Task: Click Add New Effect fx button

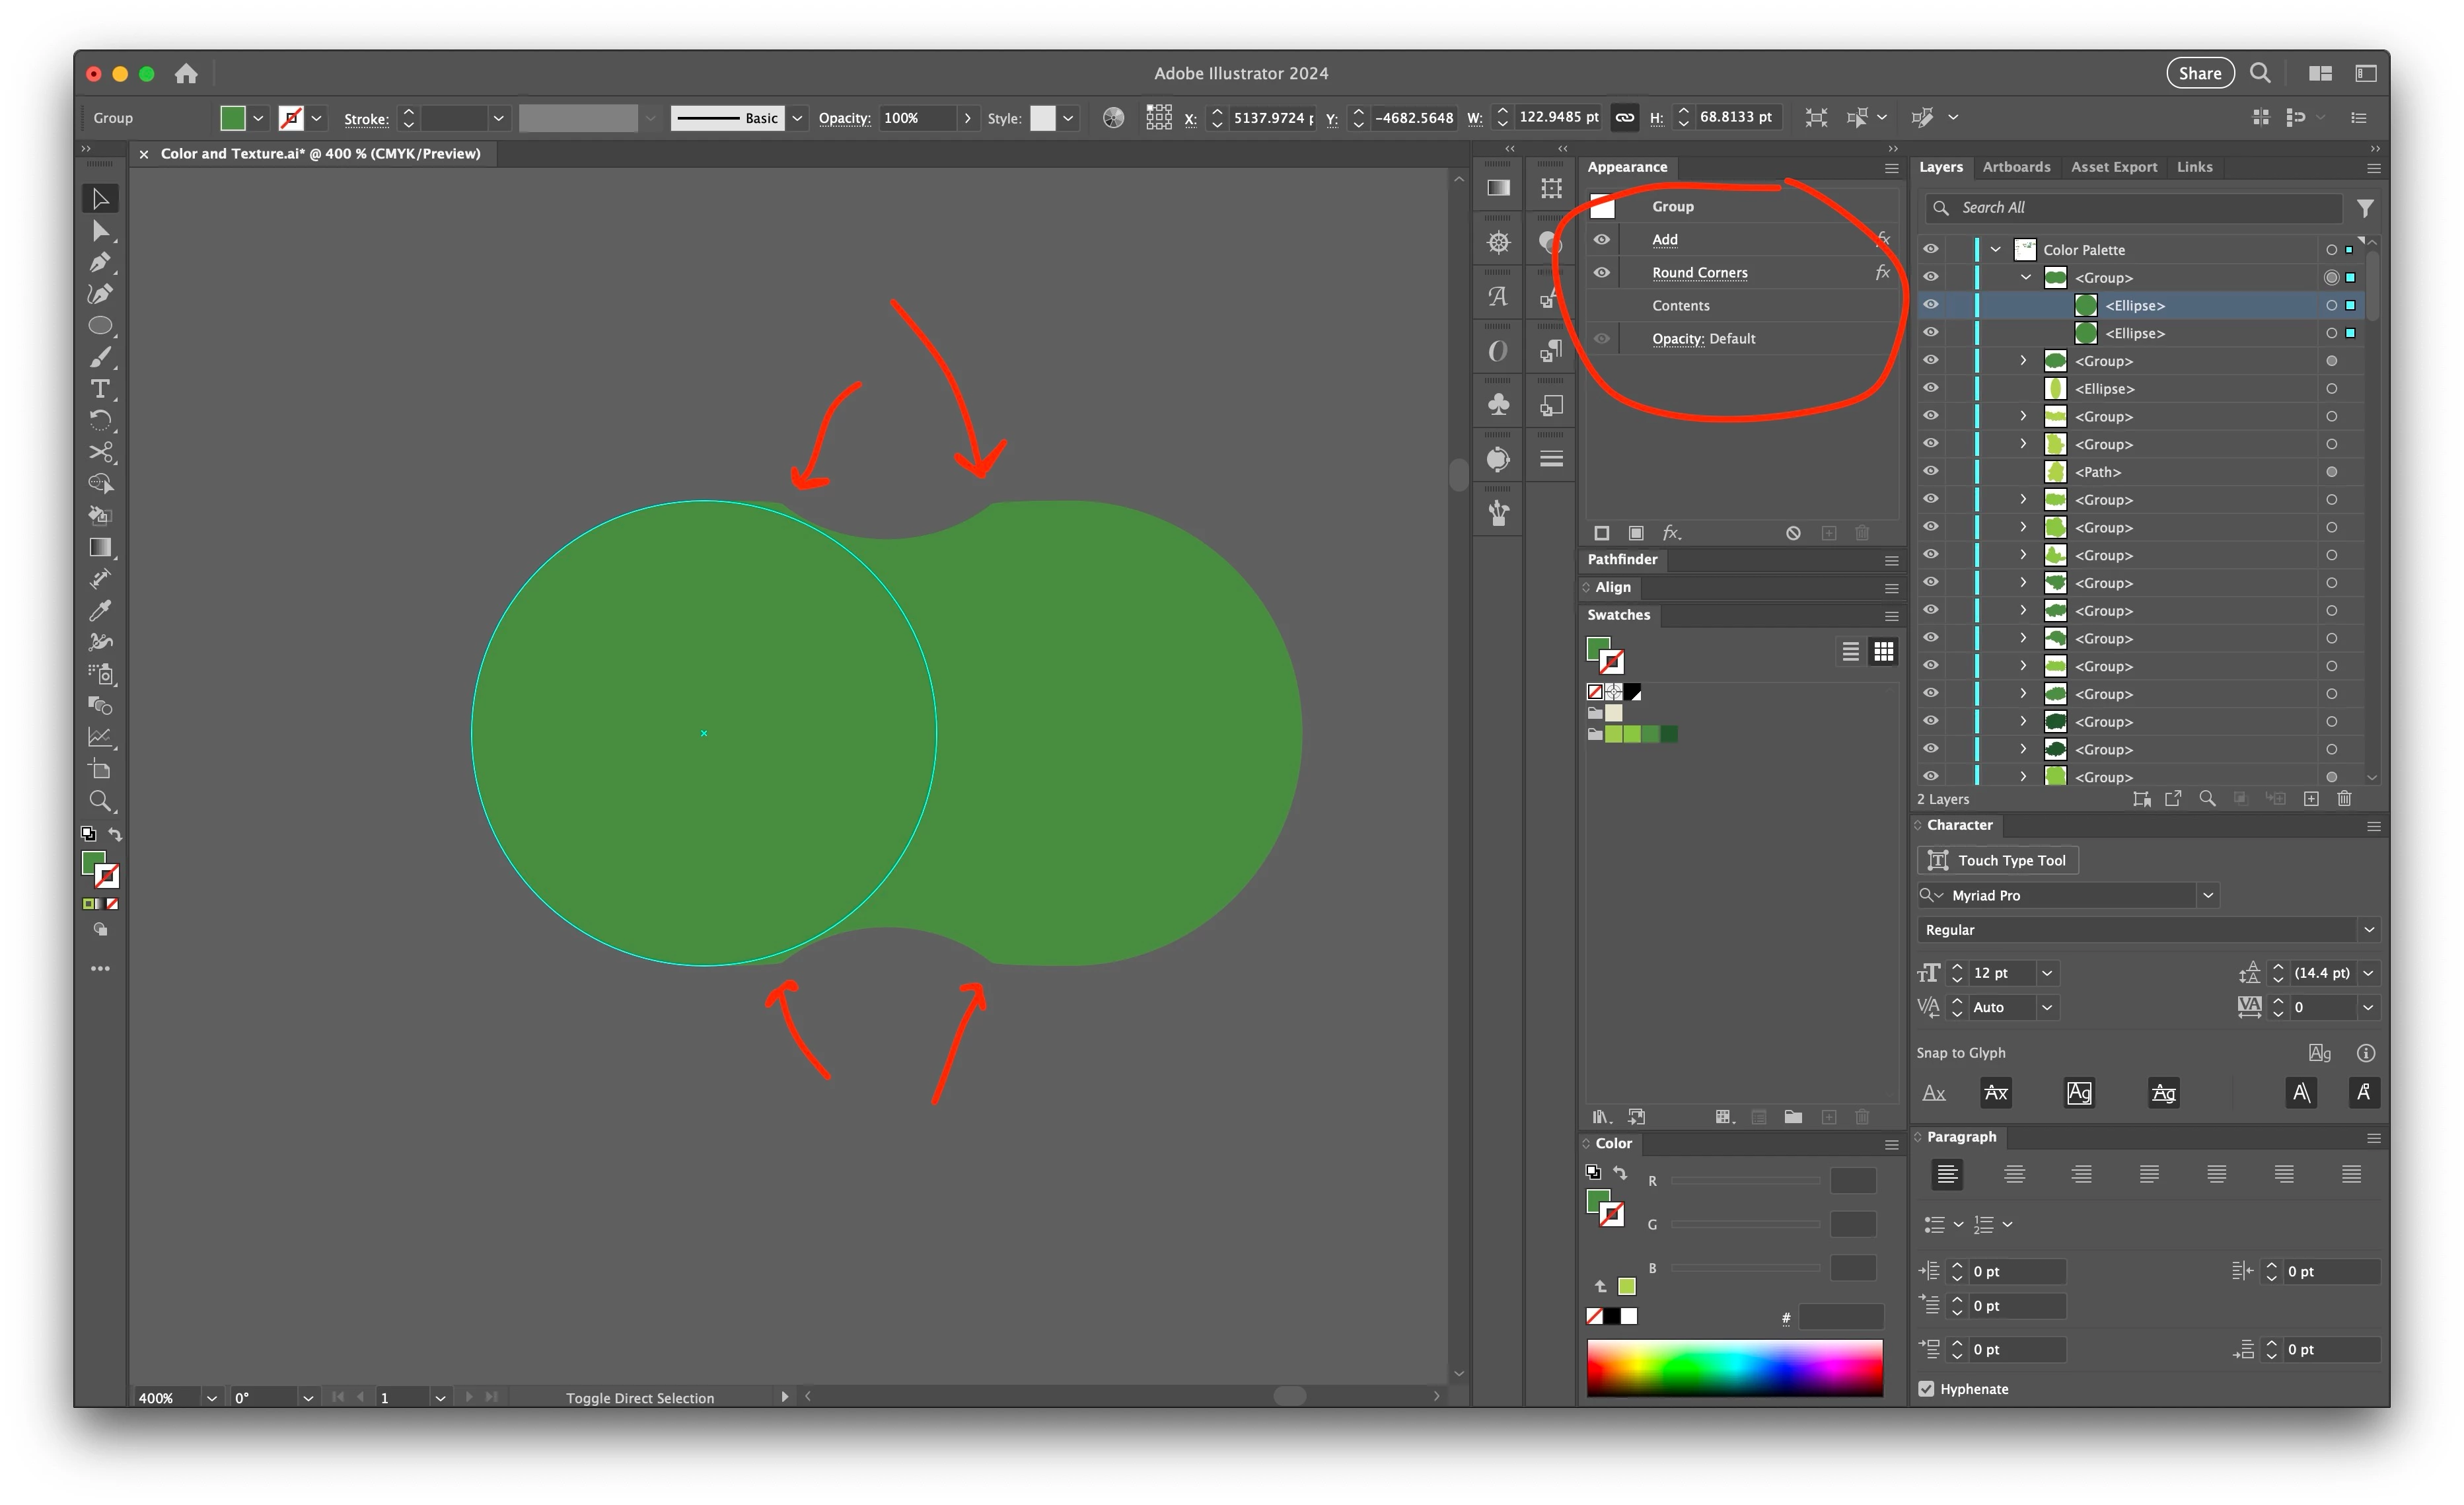Action: coord(1670,533)
